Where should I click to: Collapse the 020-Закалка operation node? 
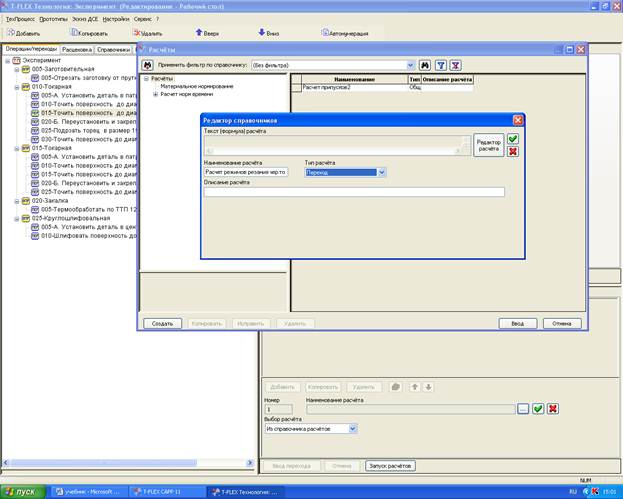(x=17, y=201)
